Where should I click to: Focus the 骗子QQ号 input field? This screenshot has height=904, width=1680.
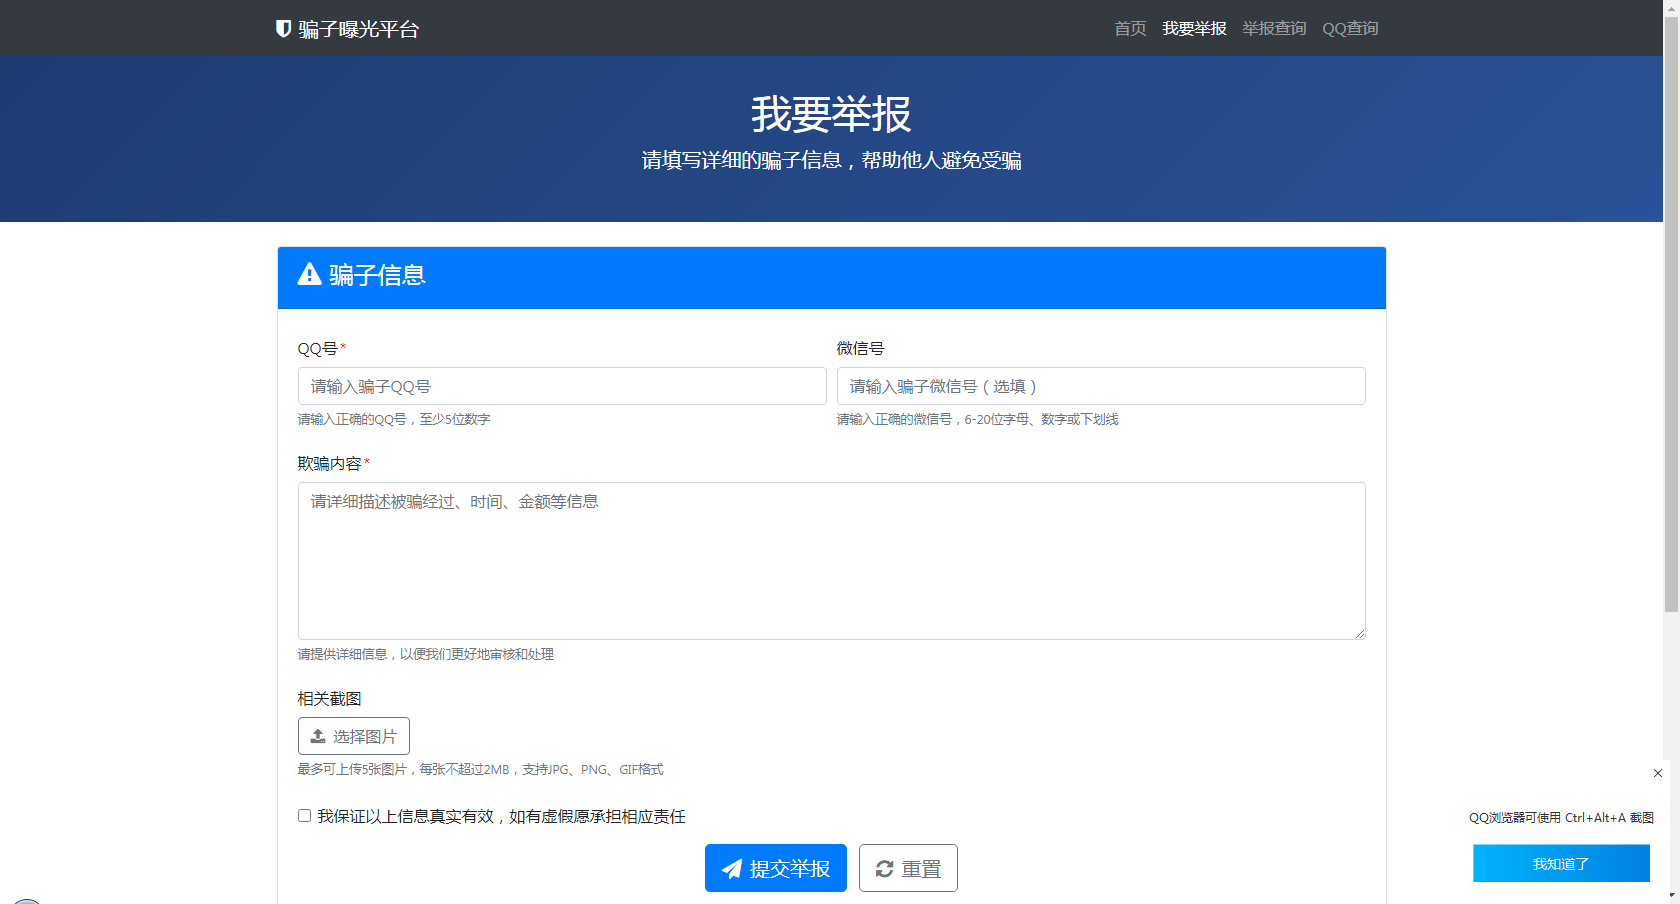pyautogui.click(x=562, y=387)
